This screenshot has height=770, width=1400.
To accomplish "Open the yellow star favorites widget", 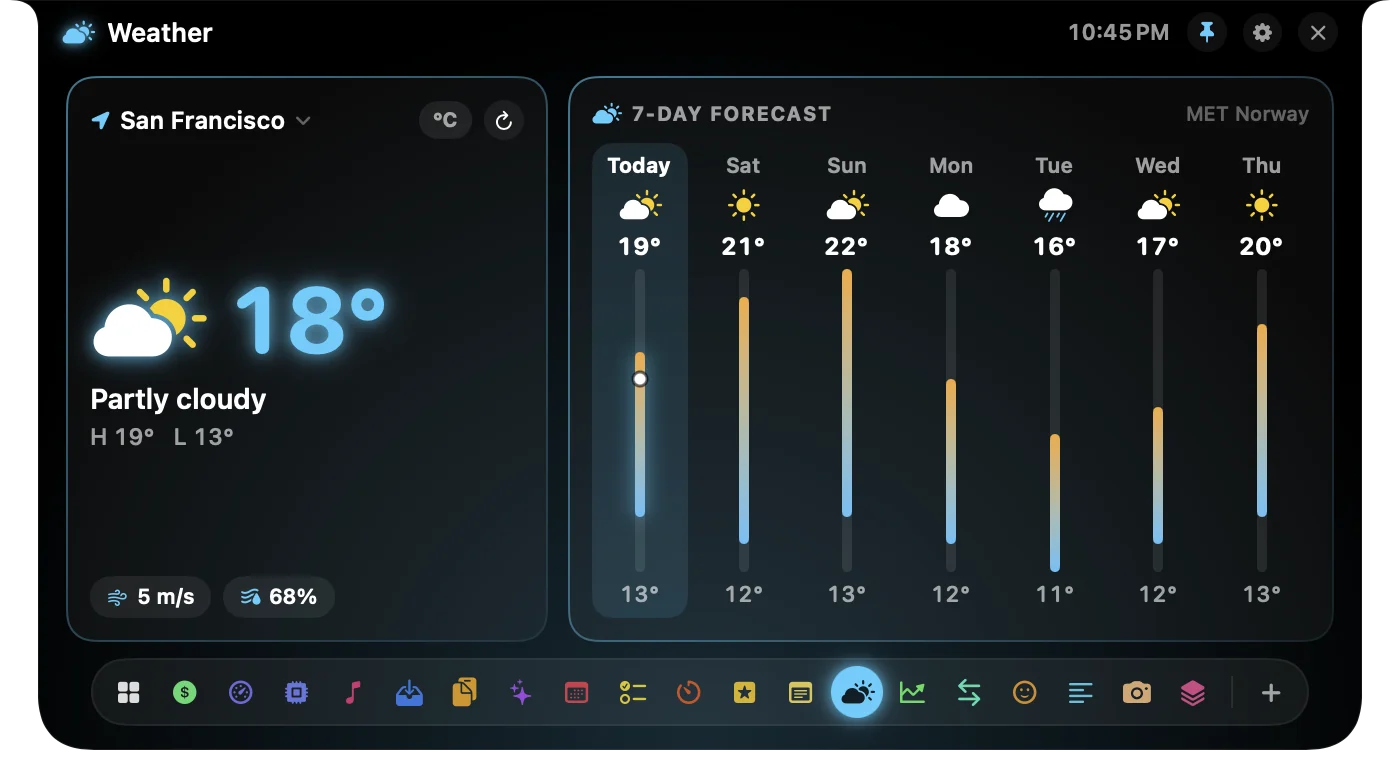I will click(744, 692).
